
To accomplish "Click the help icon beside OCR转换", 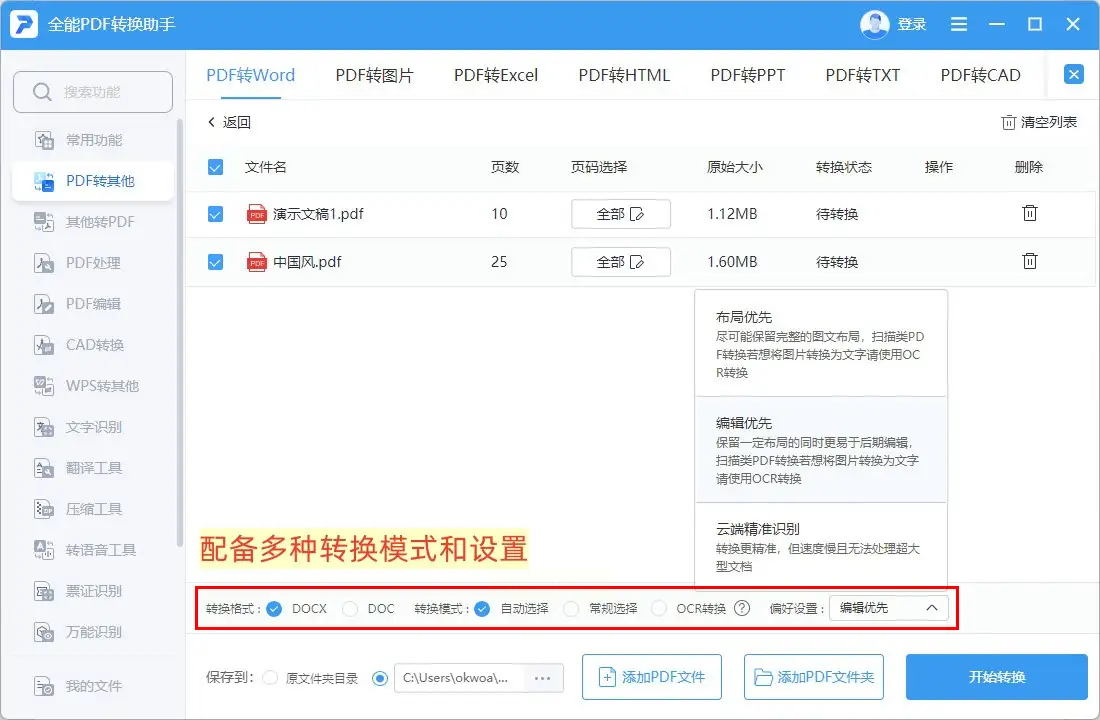I will [x=742, y=608].
